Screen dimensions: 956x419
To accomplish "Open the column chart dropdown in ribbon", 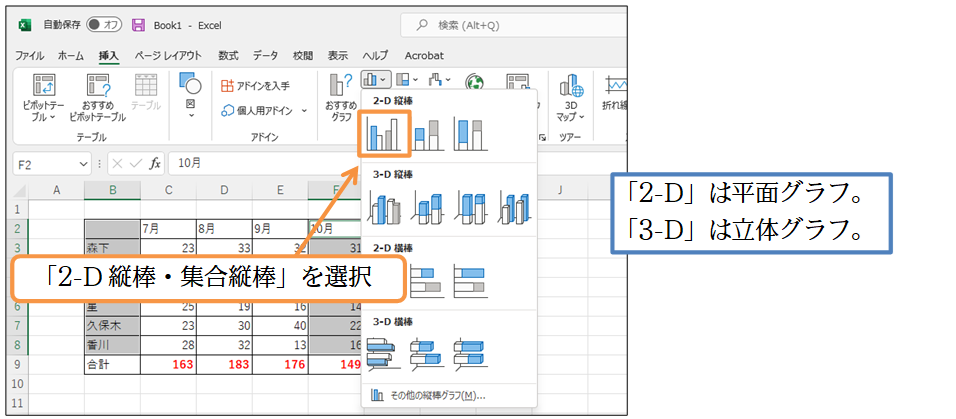I will click(373, 80).
